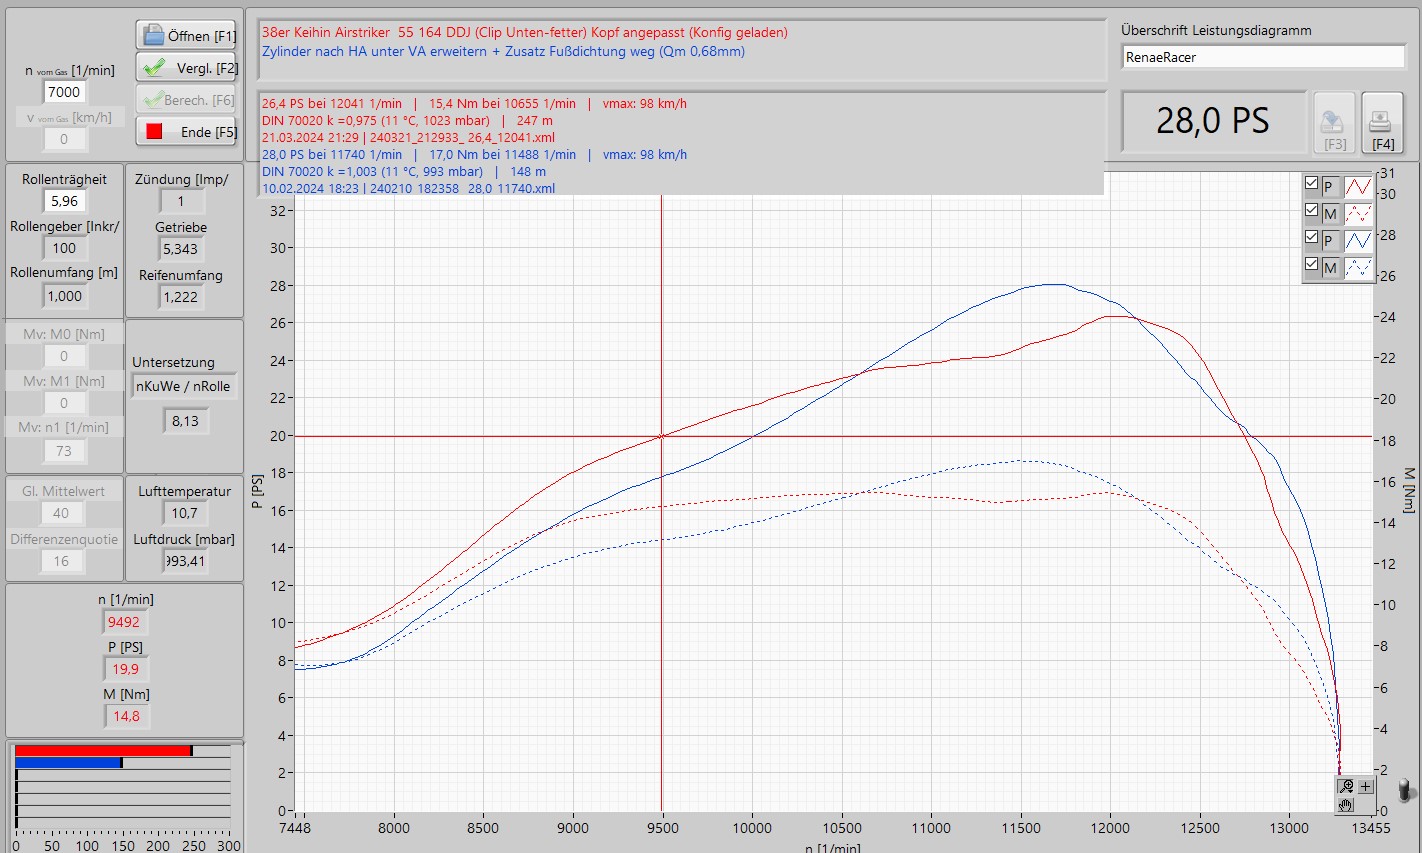Toggle the blue P curve checkbox
Viewport: 1422px width, 853px height.
[1311, 238]
